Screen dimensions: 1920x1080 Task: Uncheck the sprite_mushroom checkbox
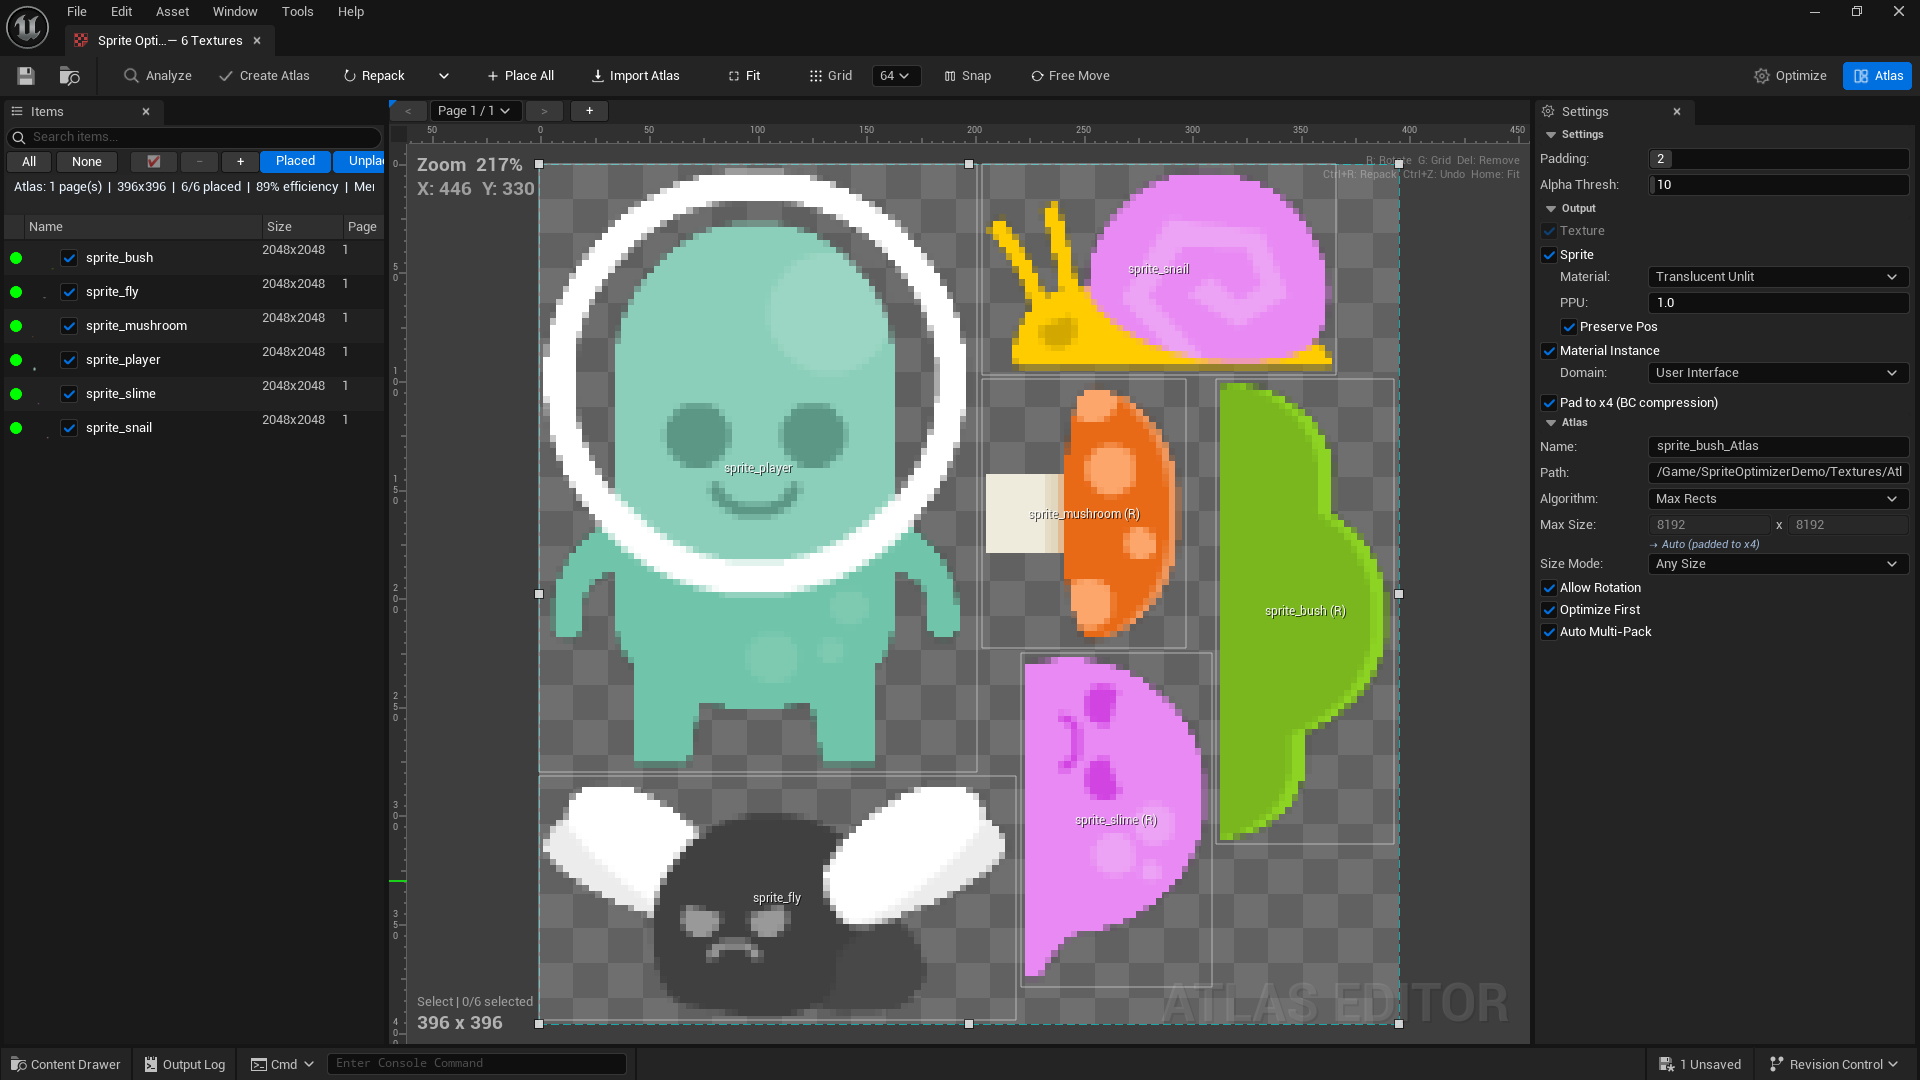click(x=68, y=325)
